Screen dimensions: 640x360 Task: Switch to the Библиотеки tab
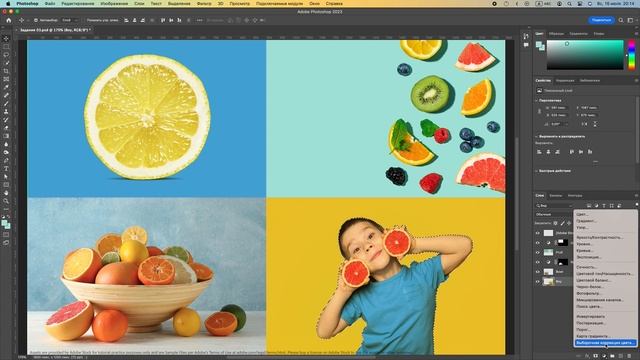(590, 81)
